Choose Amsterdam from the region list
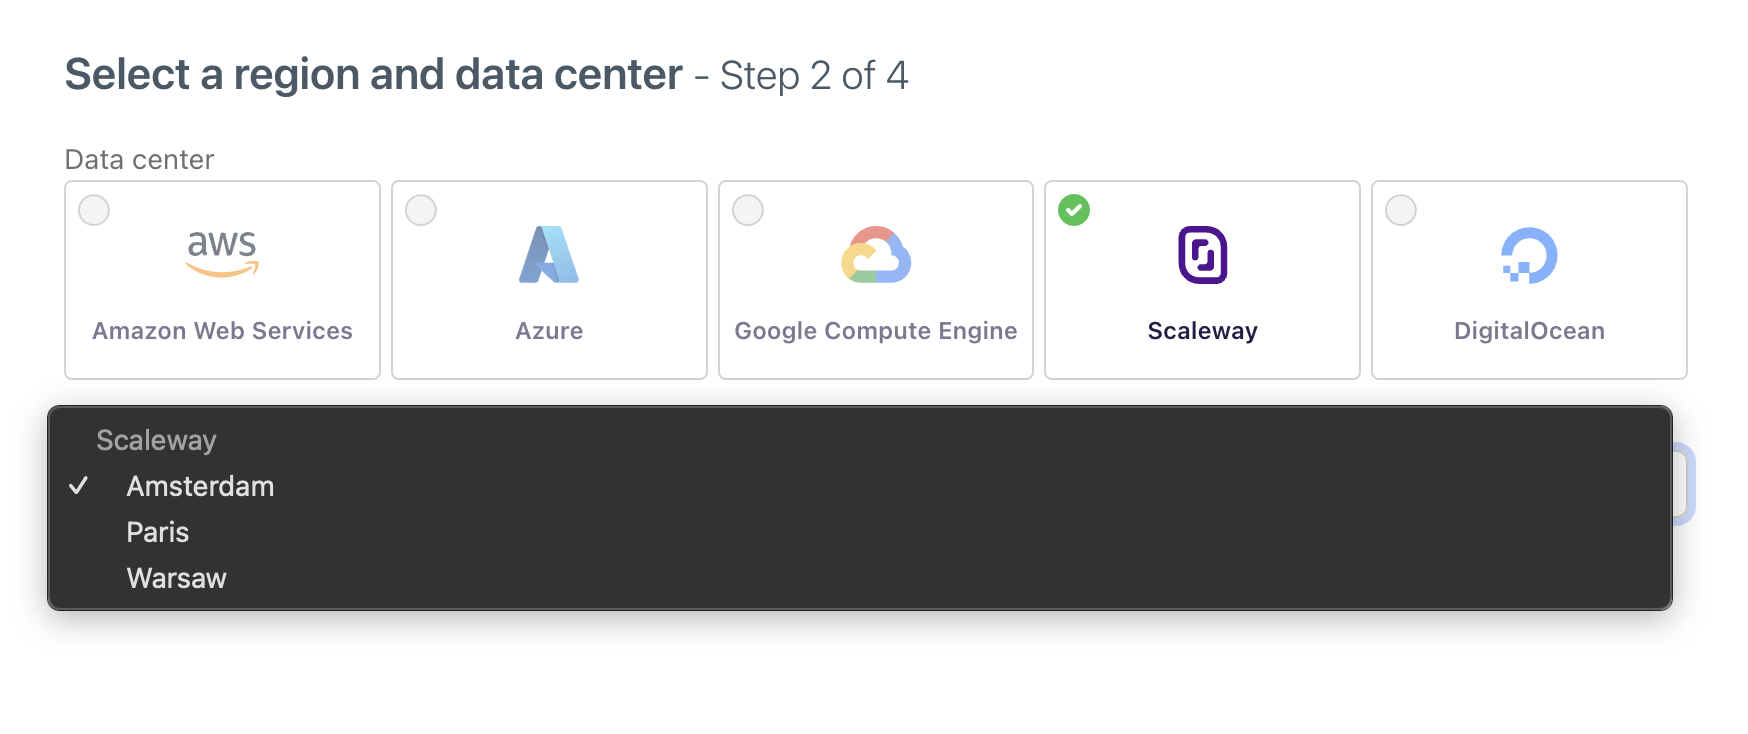1748x734 pixels. point(200,486)
